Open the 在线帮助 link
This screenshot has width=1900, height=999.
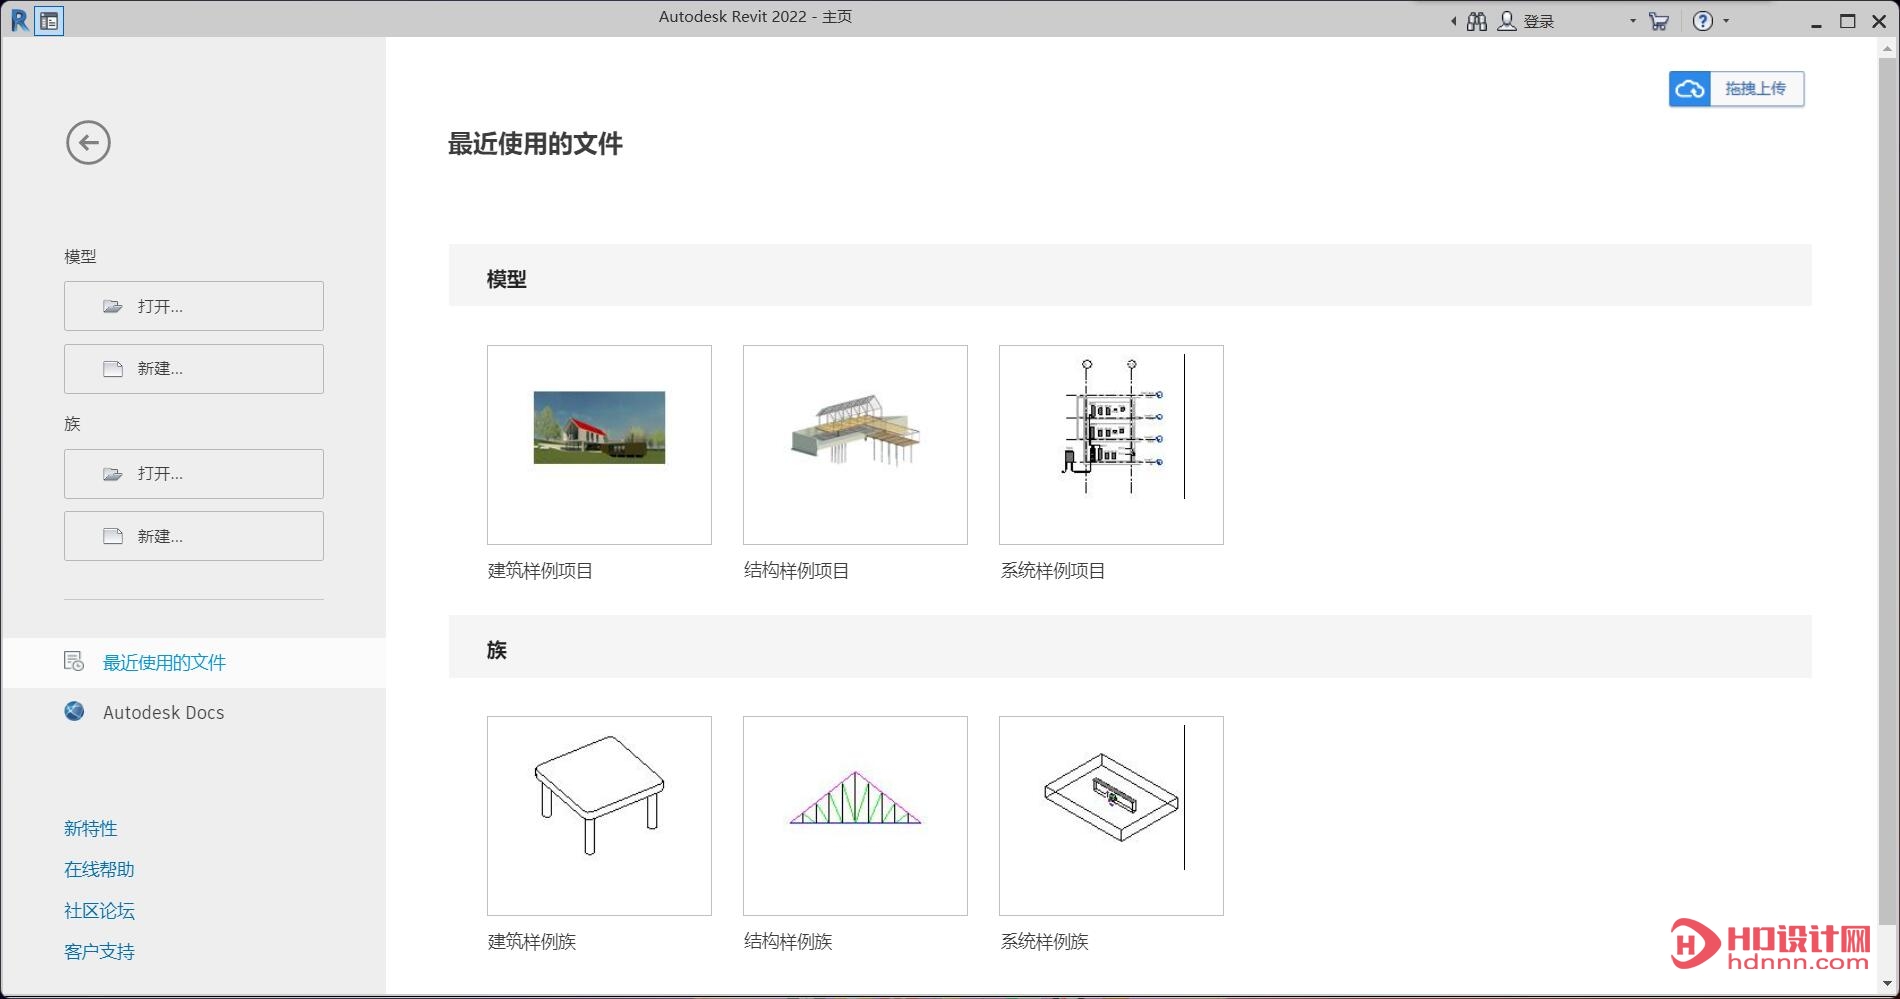click(x=99, y=869)
